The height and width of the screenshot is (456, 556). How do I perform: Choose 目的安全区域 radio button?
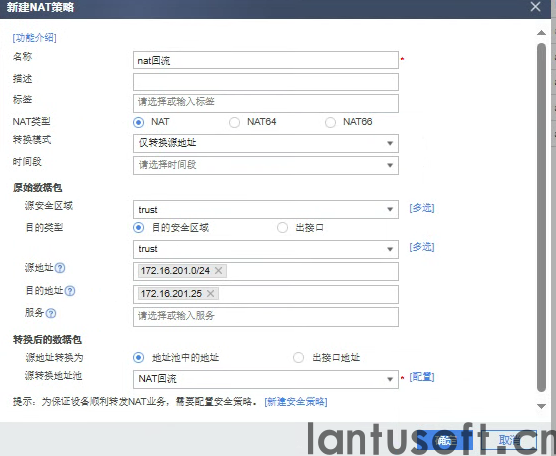[138, 228]
